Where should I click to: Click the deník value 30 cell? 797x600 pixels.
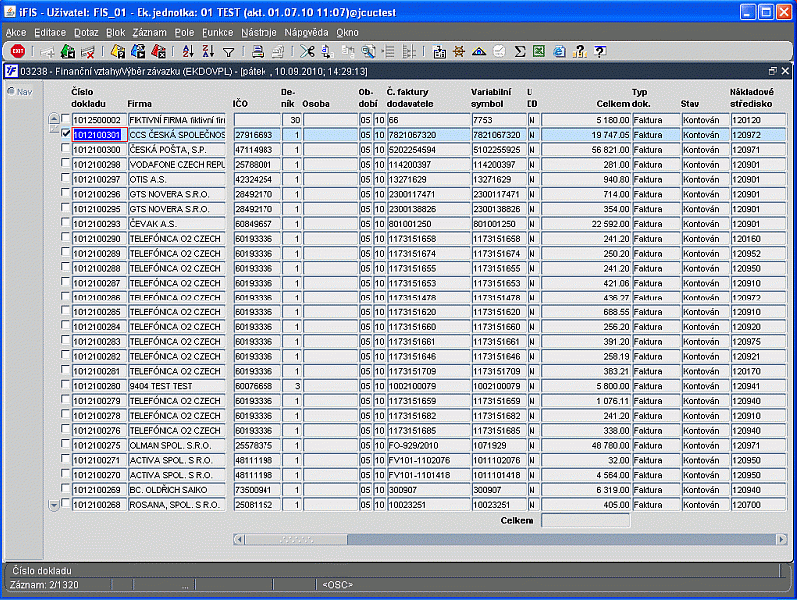tap(292, 120)
